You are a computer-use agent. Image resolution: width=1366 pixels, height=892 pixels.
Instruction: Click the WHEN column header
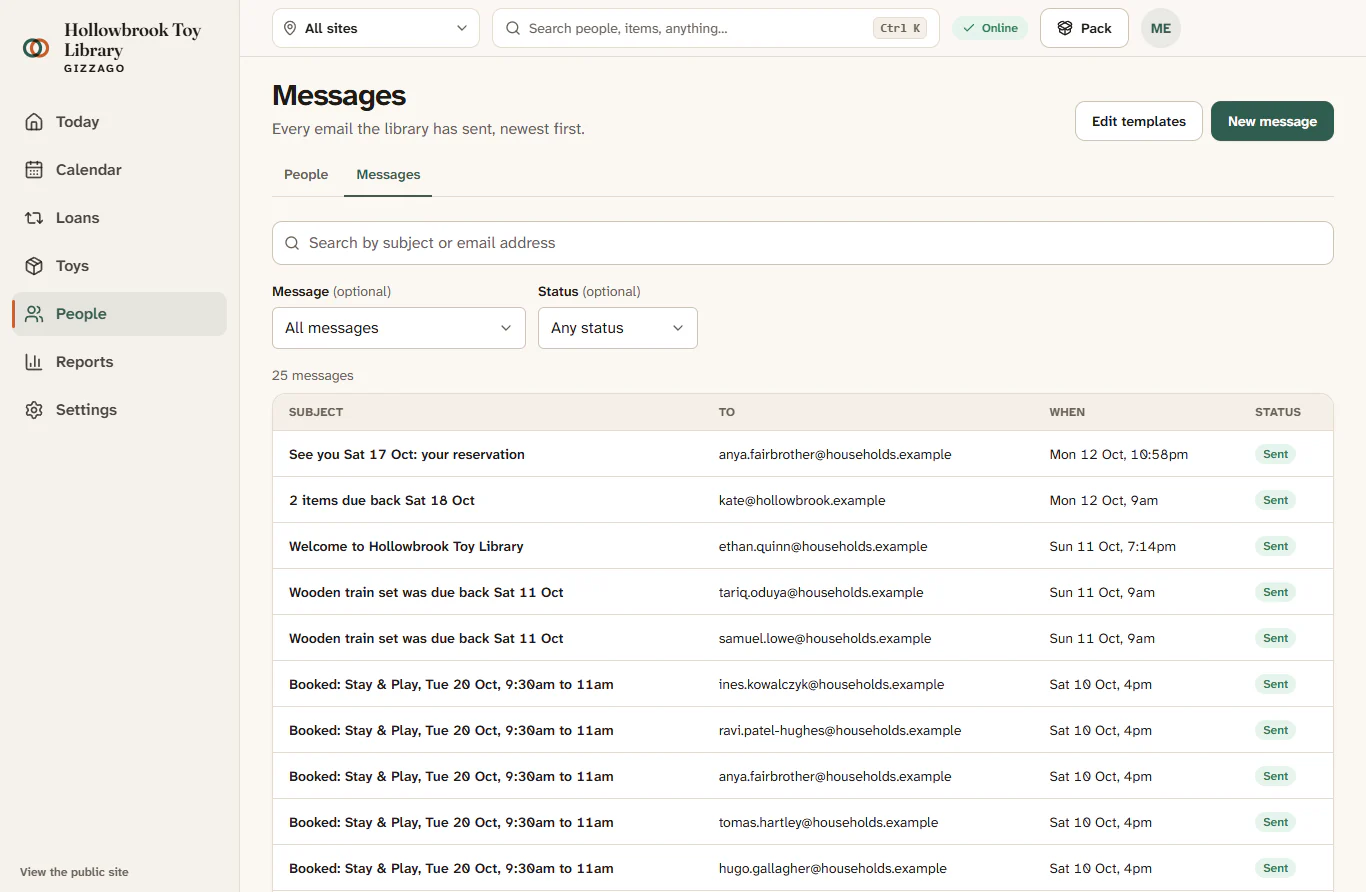tap(1067, 412)
